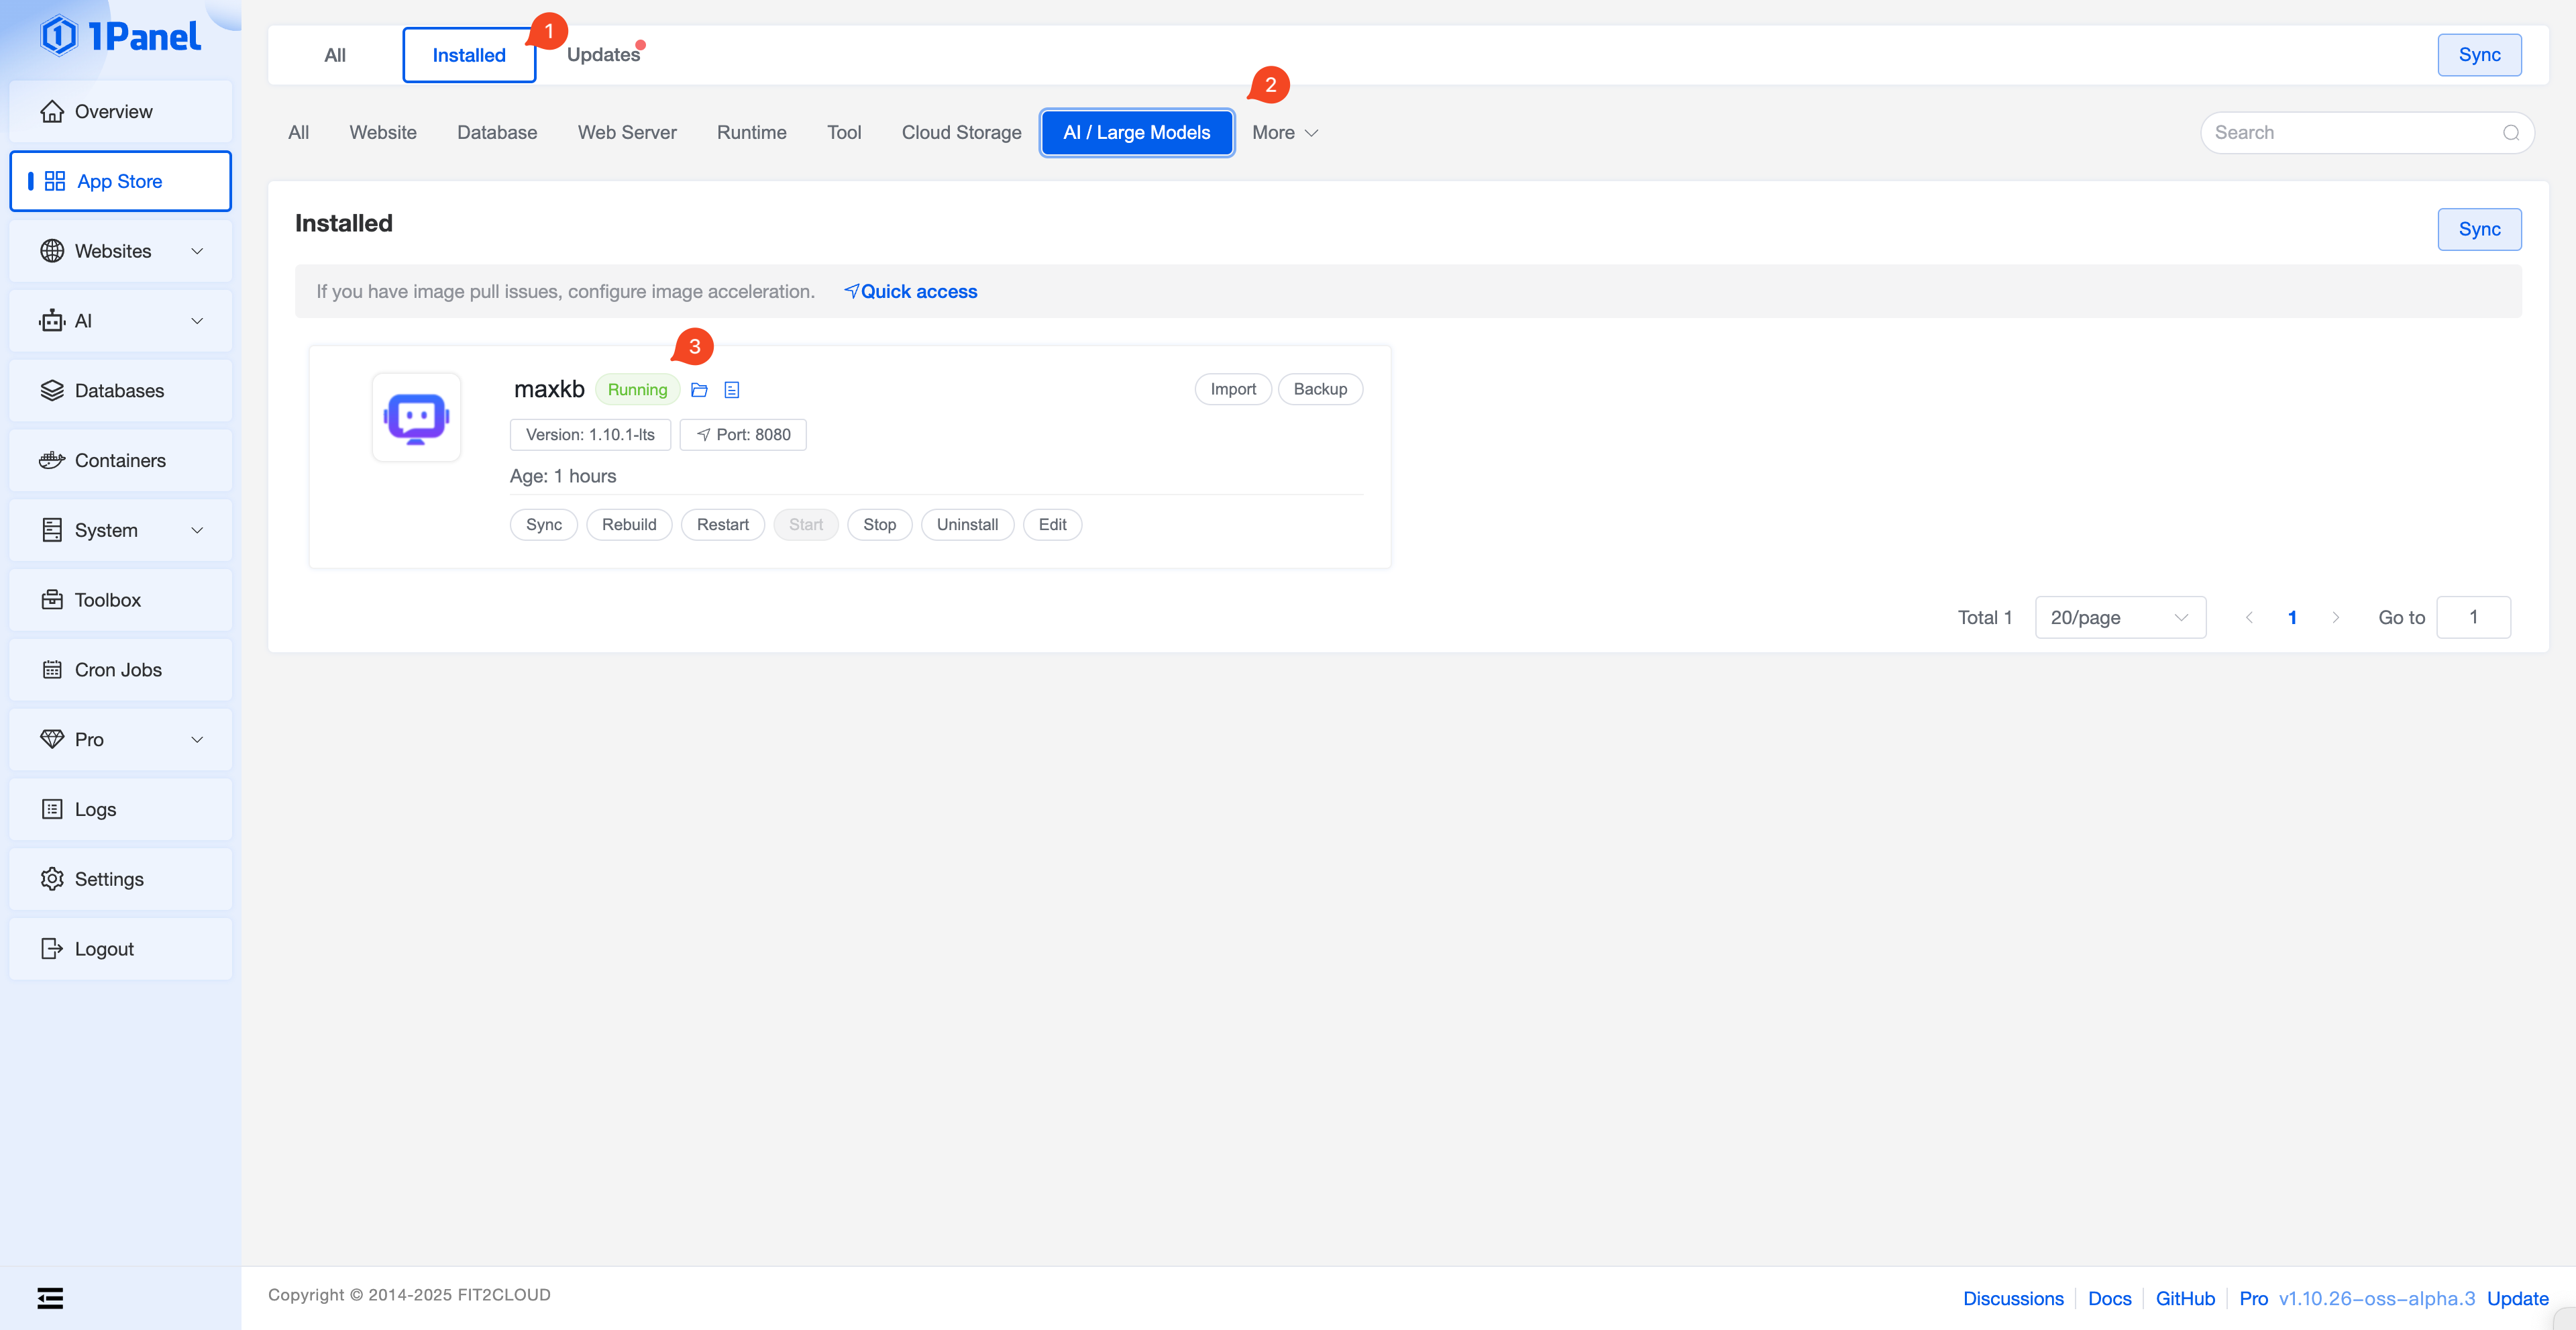The width and height of the screenshot is (2576, 1330).
Task: Filter by Runtime category
Action: 752,133
